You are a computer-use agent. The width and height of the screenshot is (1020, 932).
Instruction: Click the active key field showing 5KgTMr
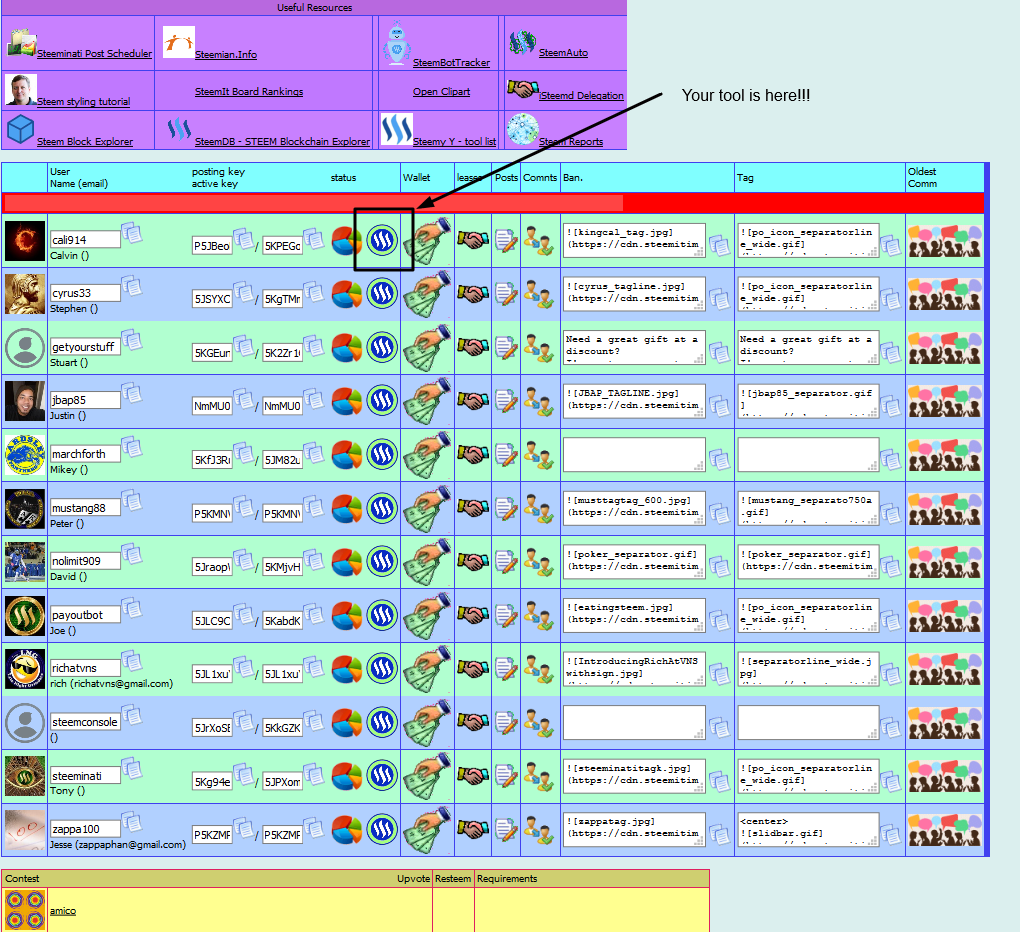point(282,299)
